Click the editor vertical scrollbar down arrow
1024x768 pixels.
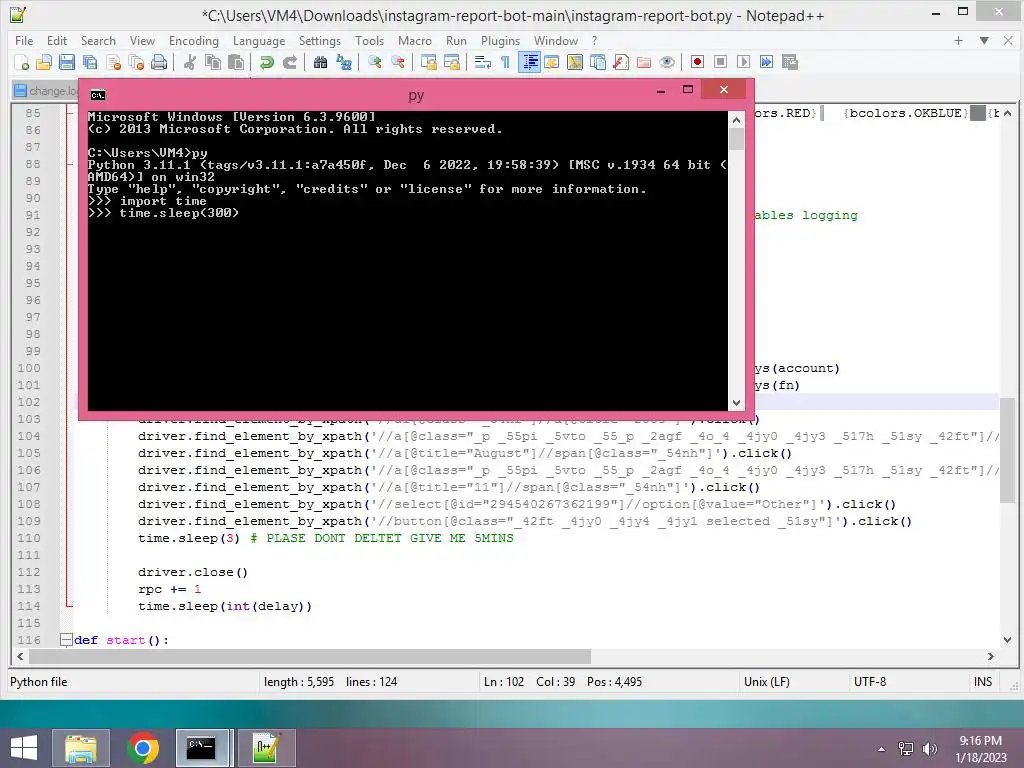tap(1008, 640)
